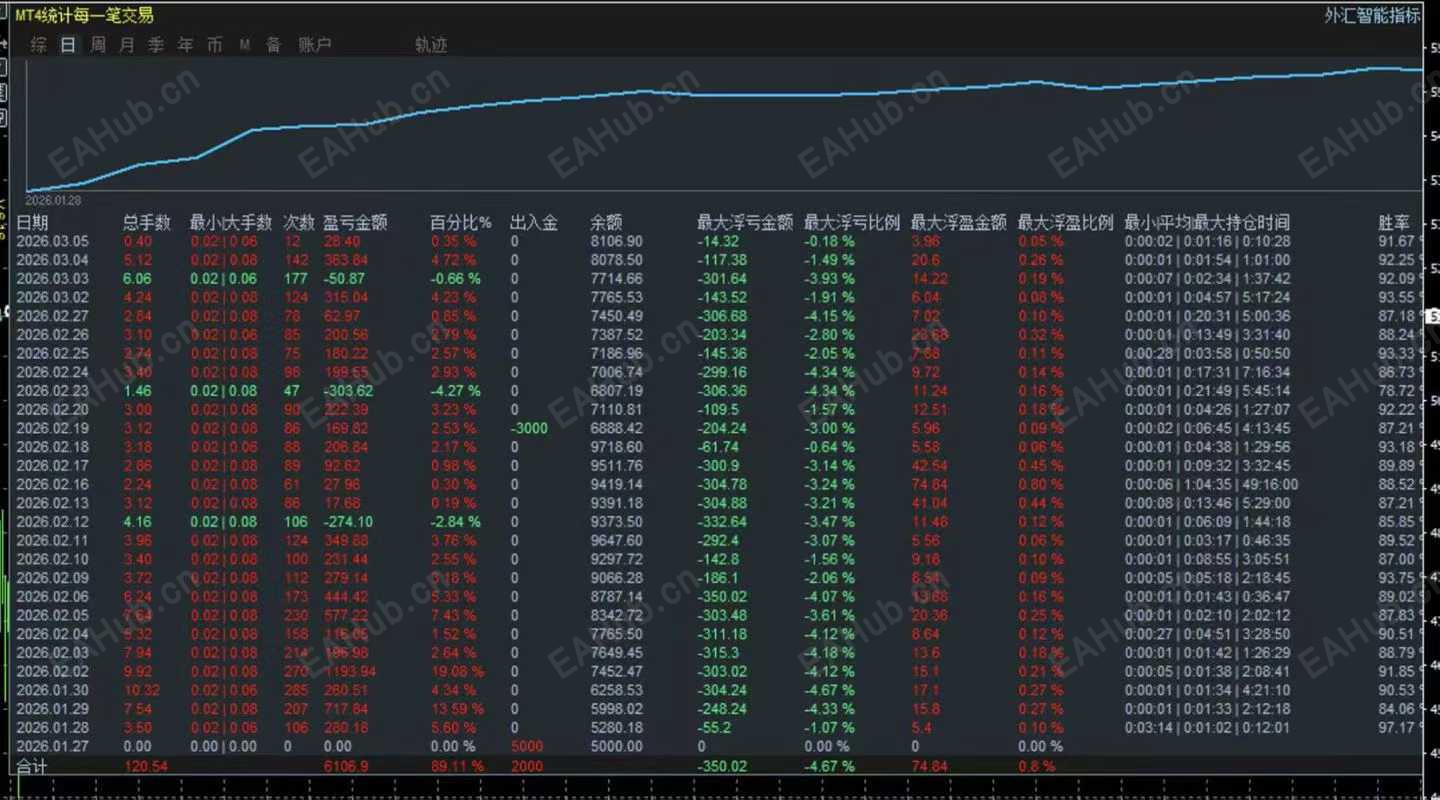Click the chart's 2026.01.28 start label

pyautogui.click(x=52, y=199)
